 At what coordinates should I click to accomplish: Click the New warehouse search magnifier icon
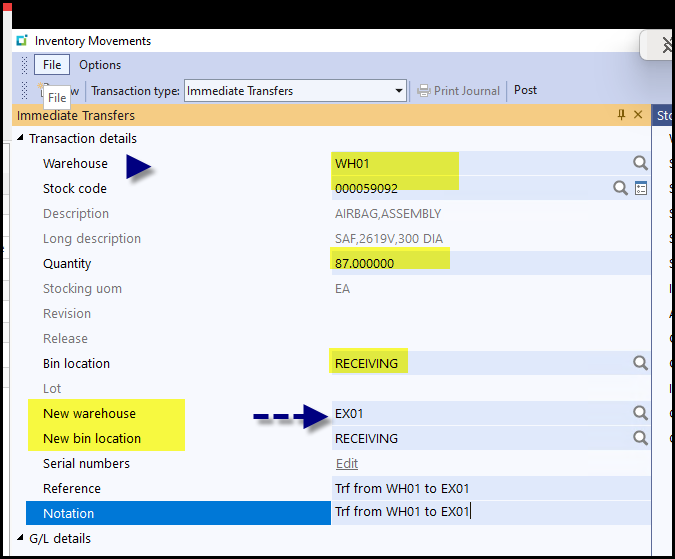pos(639,413)
